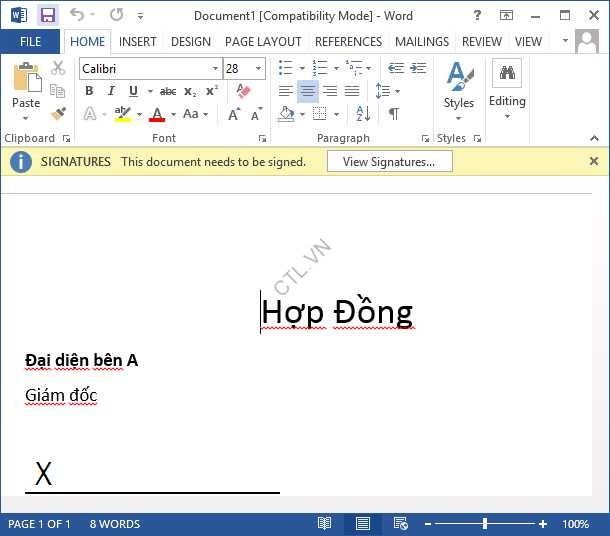Collapse the ribbon with the chevron
This screenshot has height=536, width=610.
click(x=594, y=138)
